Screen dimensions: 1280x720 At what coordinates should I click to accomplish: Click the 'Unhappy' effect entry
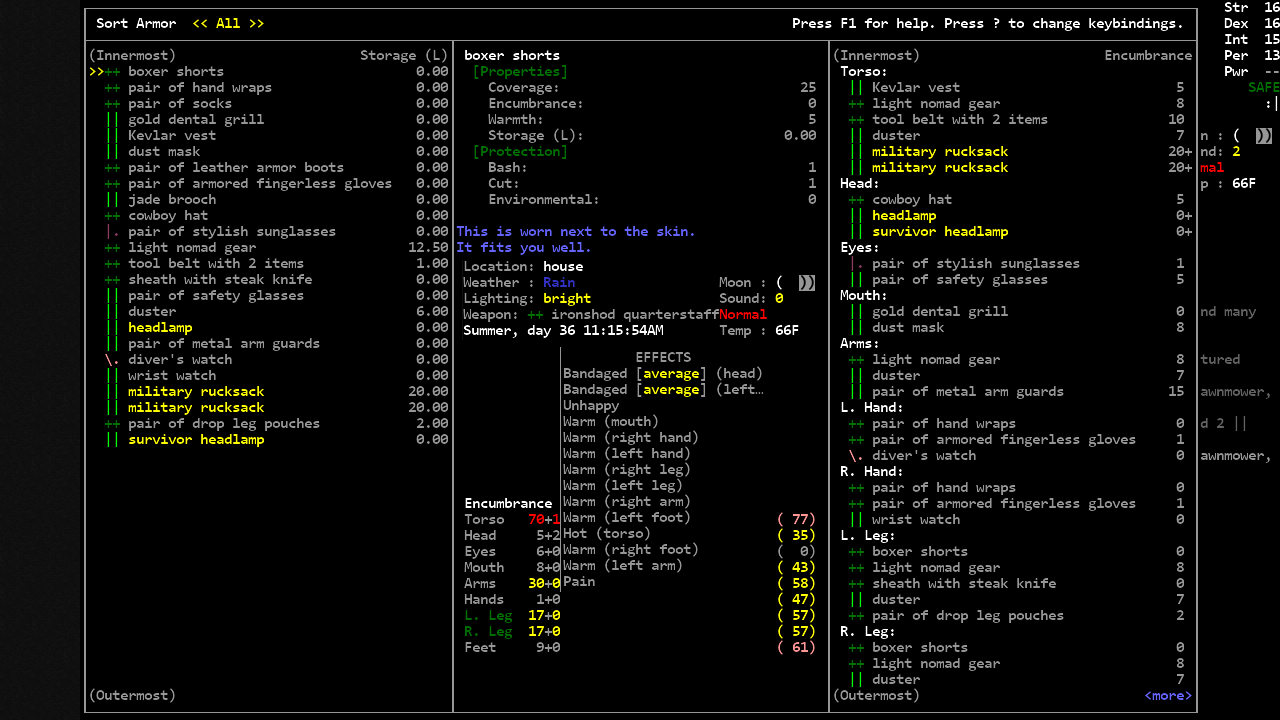[591, 405]
